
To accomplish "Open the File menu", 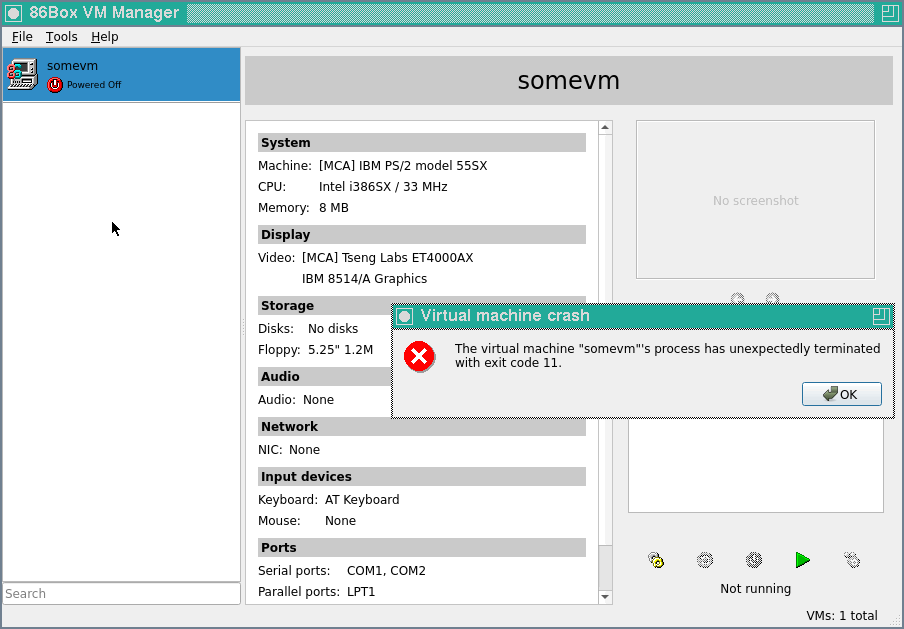I will click(x=21, y=36).
